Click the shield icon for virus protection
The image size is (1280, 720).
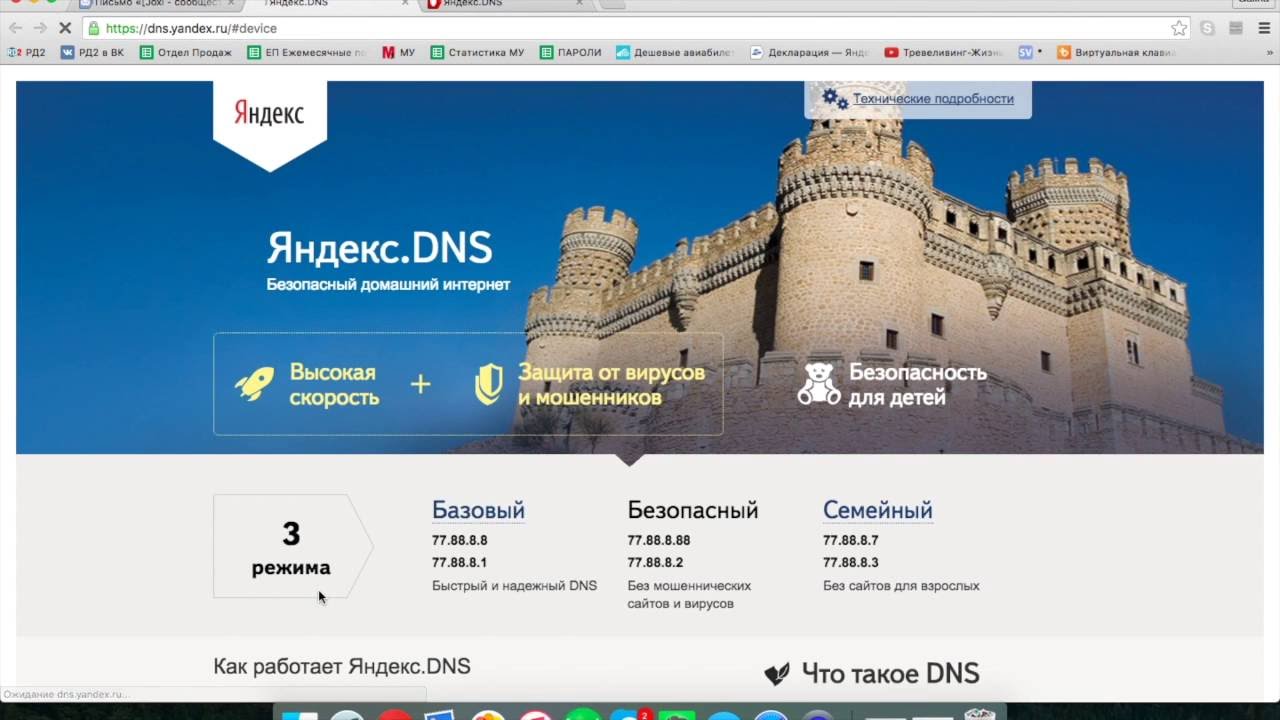(x=488, y=384)
